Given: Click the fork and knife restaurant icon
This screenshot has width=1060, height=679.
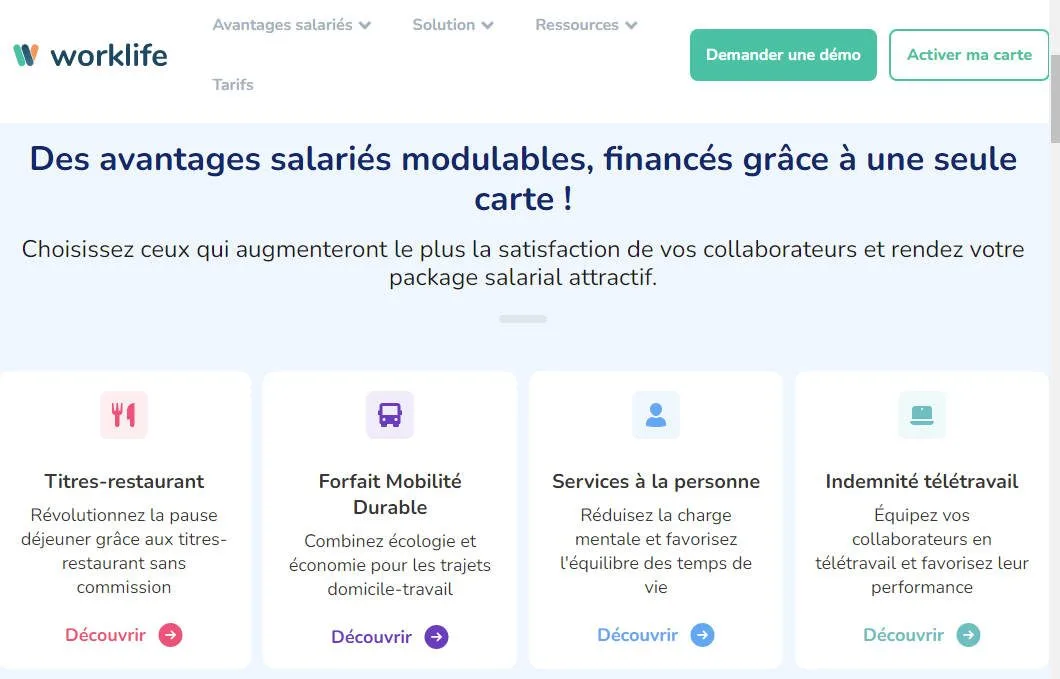Looking at the screenshot, I should 124,415.
